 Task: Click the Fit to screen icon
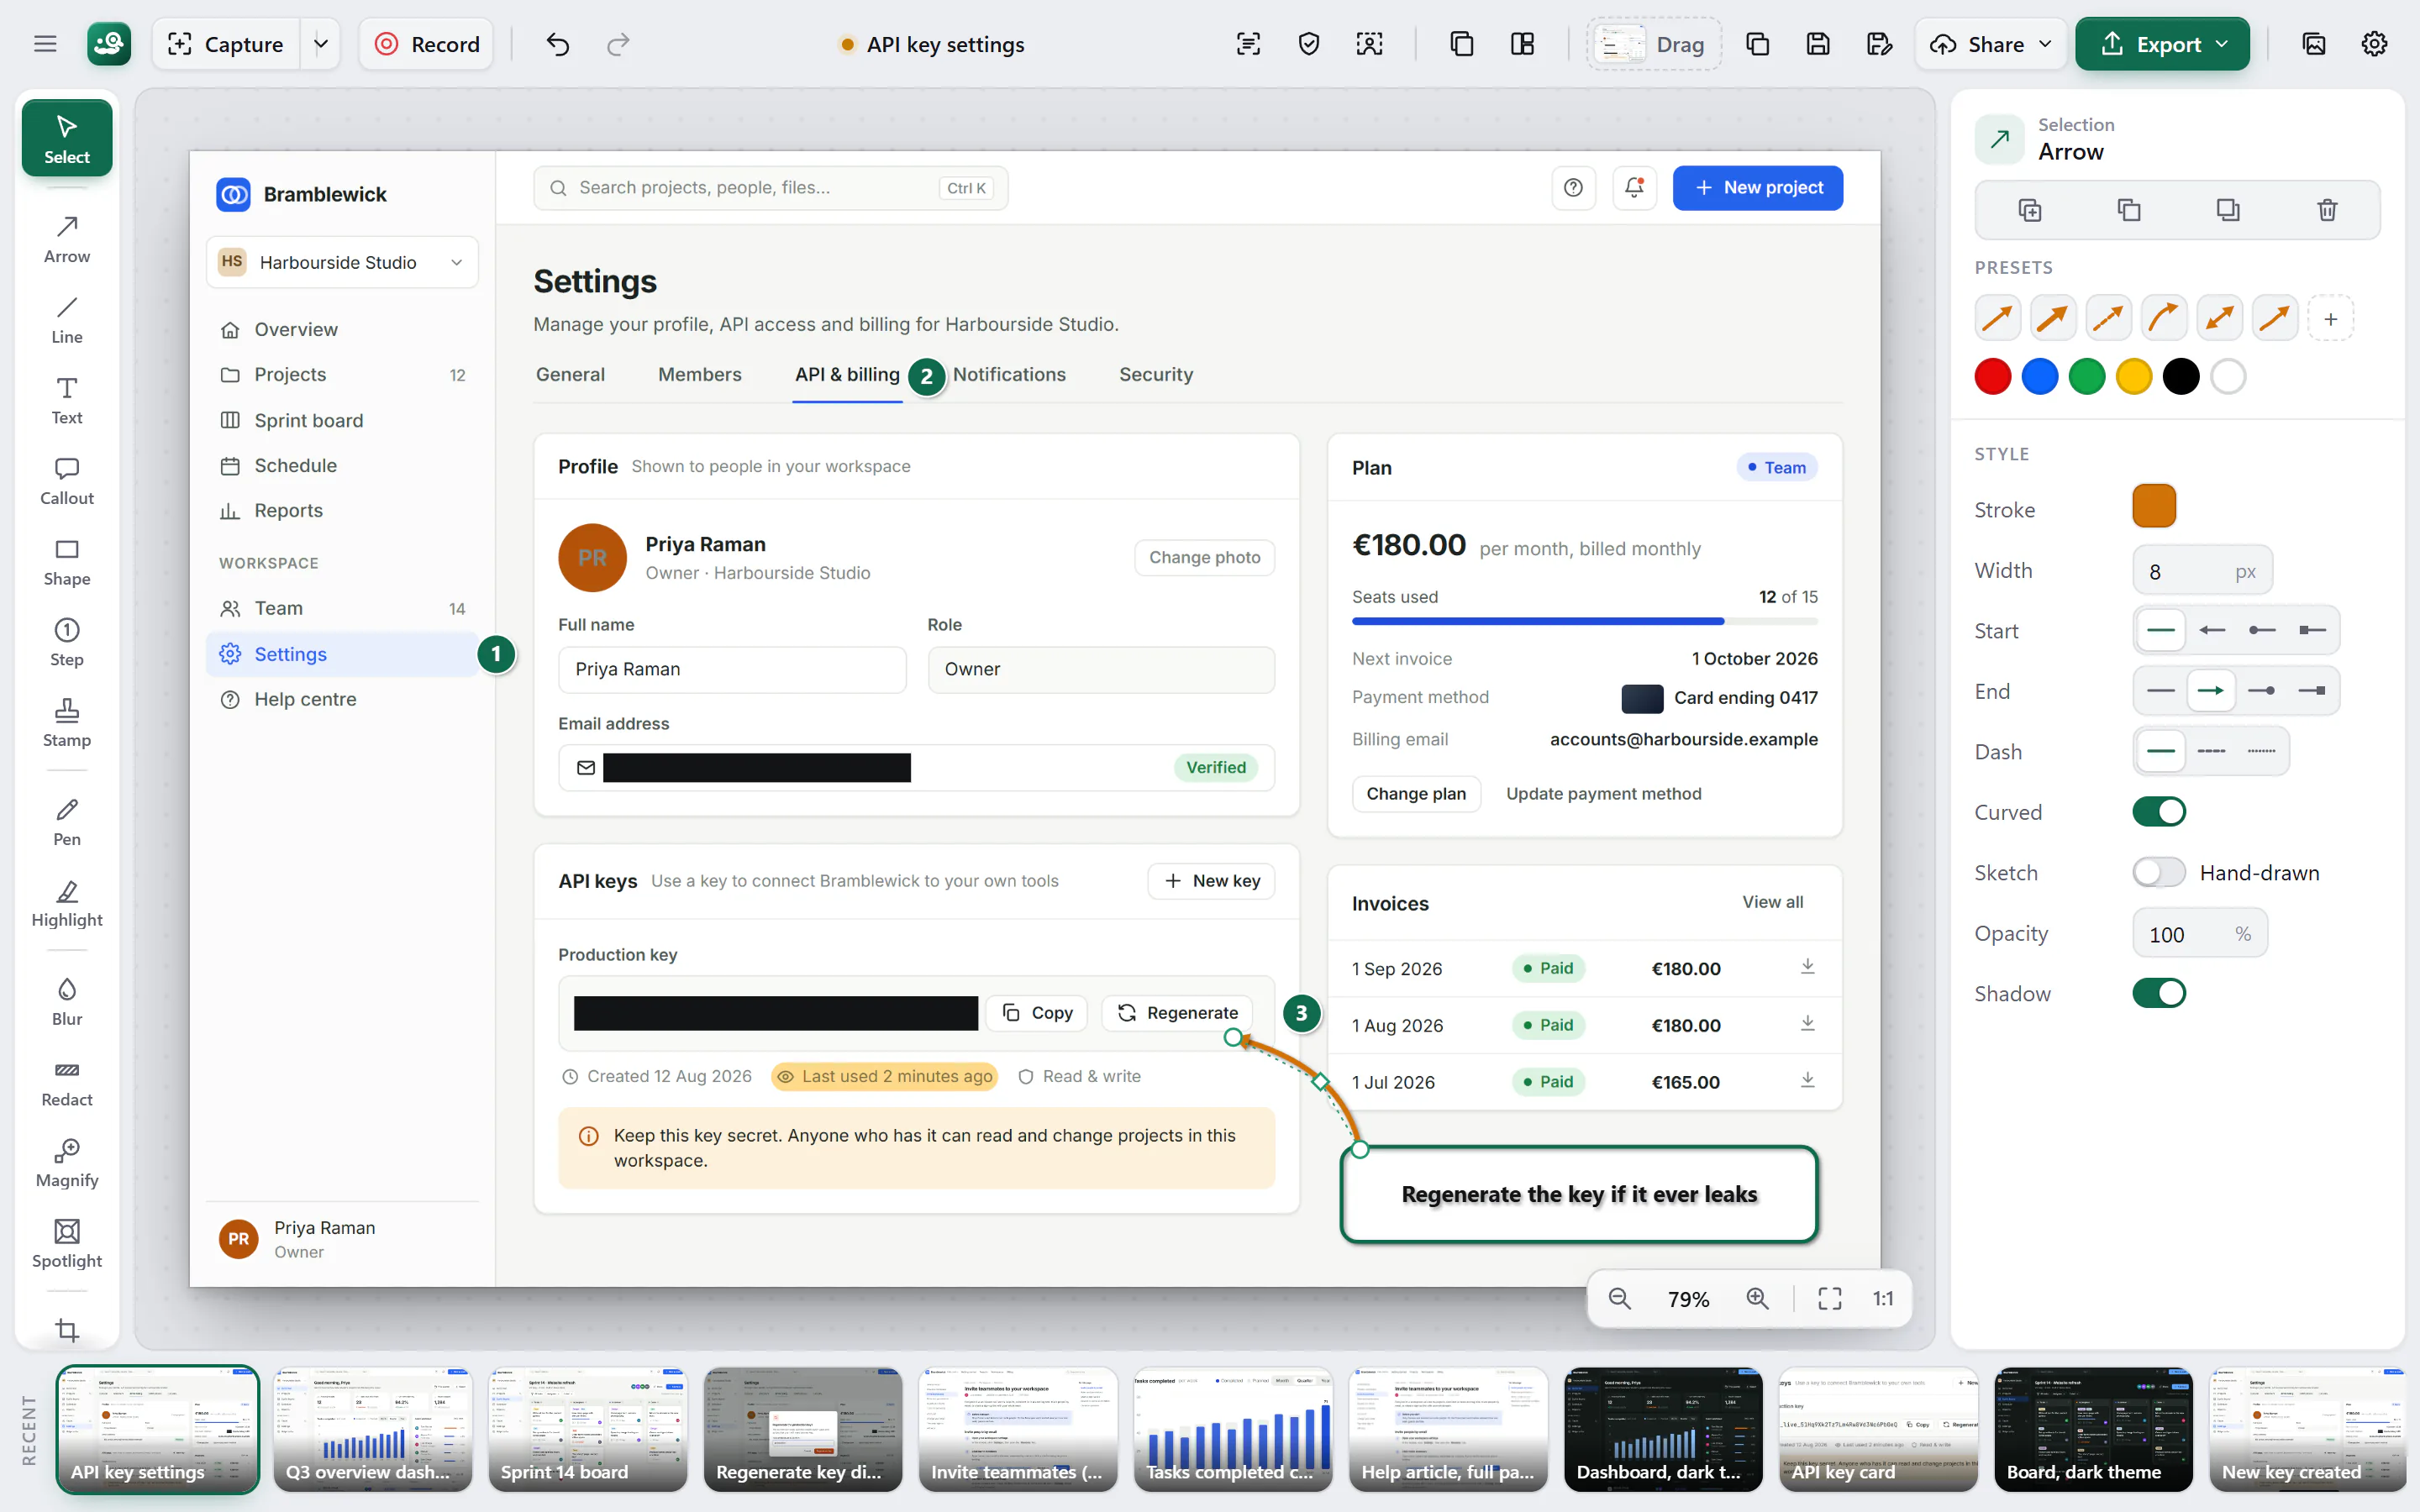[1830, 1298]
